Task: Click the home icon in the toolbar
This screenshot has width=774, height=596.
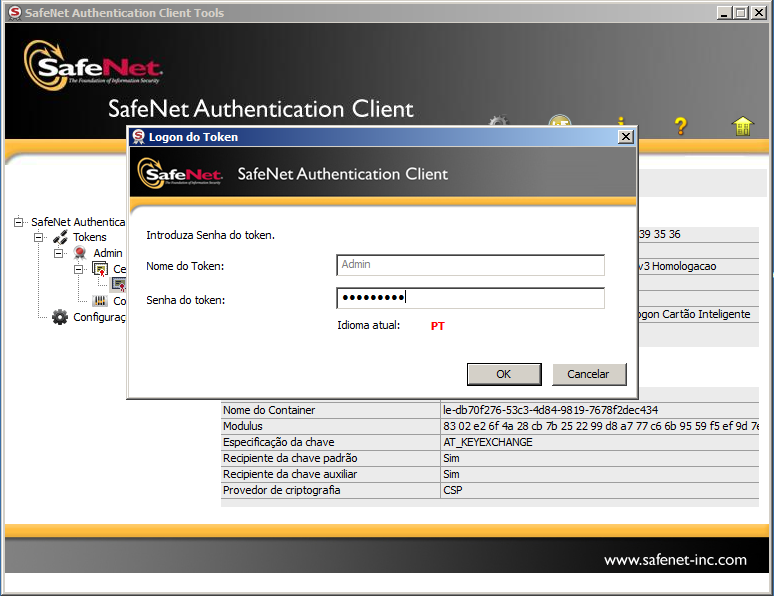Action: 742,126
